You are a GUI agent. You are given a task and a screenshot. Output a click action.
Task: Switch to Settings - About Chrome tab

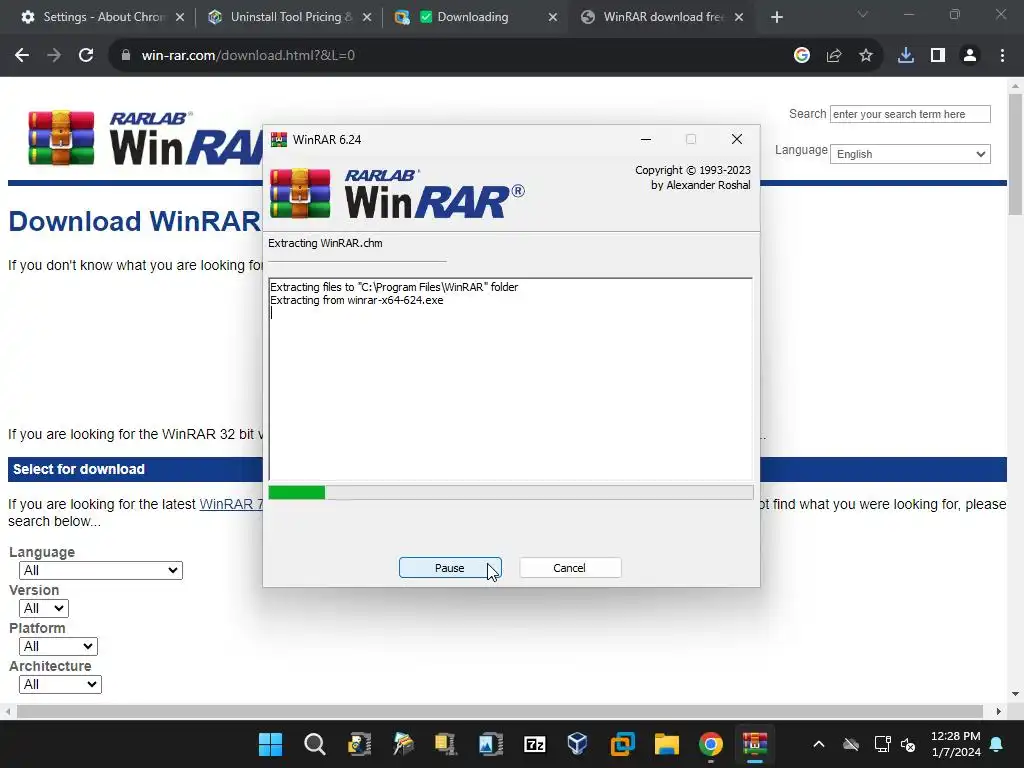point(104,17)
